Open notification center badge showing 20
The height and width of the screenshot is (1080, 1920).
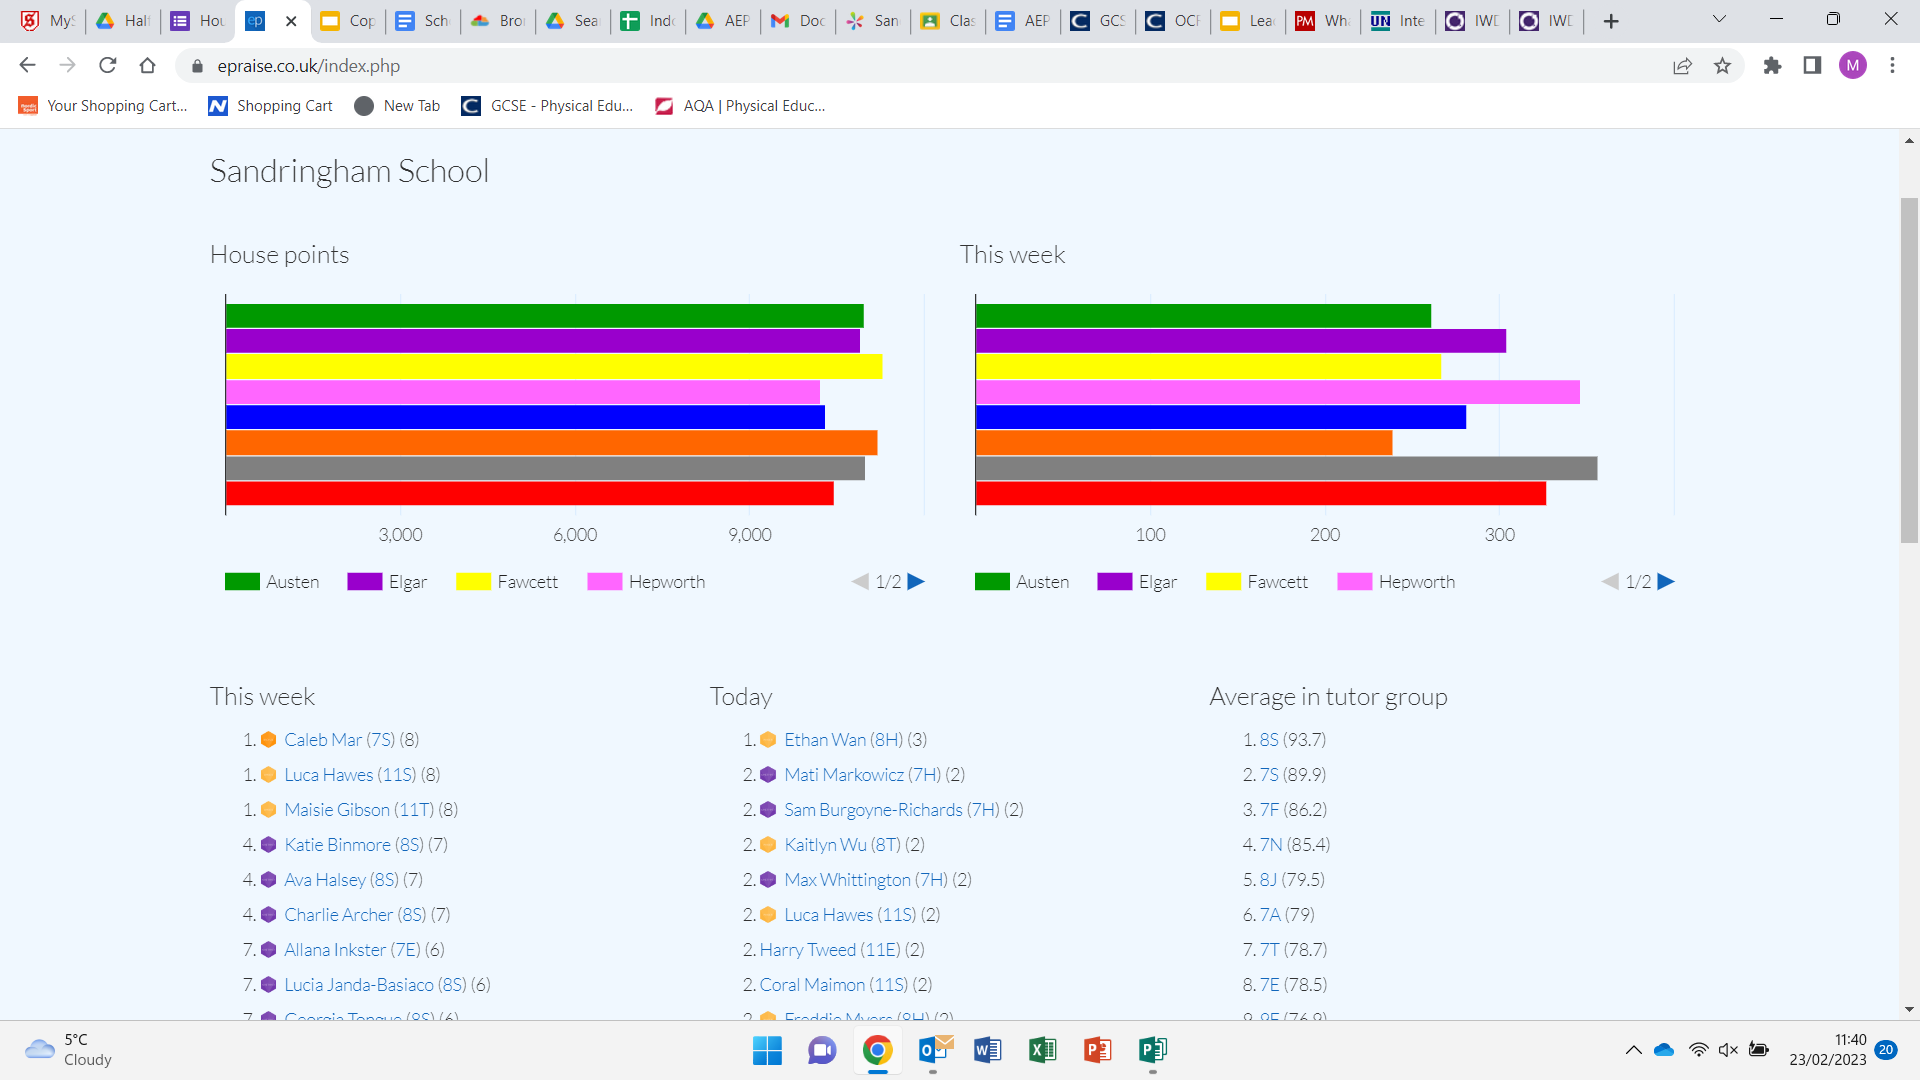[x=1886, y=1050]
